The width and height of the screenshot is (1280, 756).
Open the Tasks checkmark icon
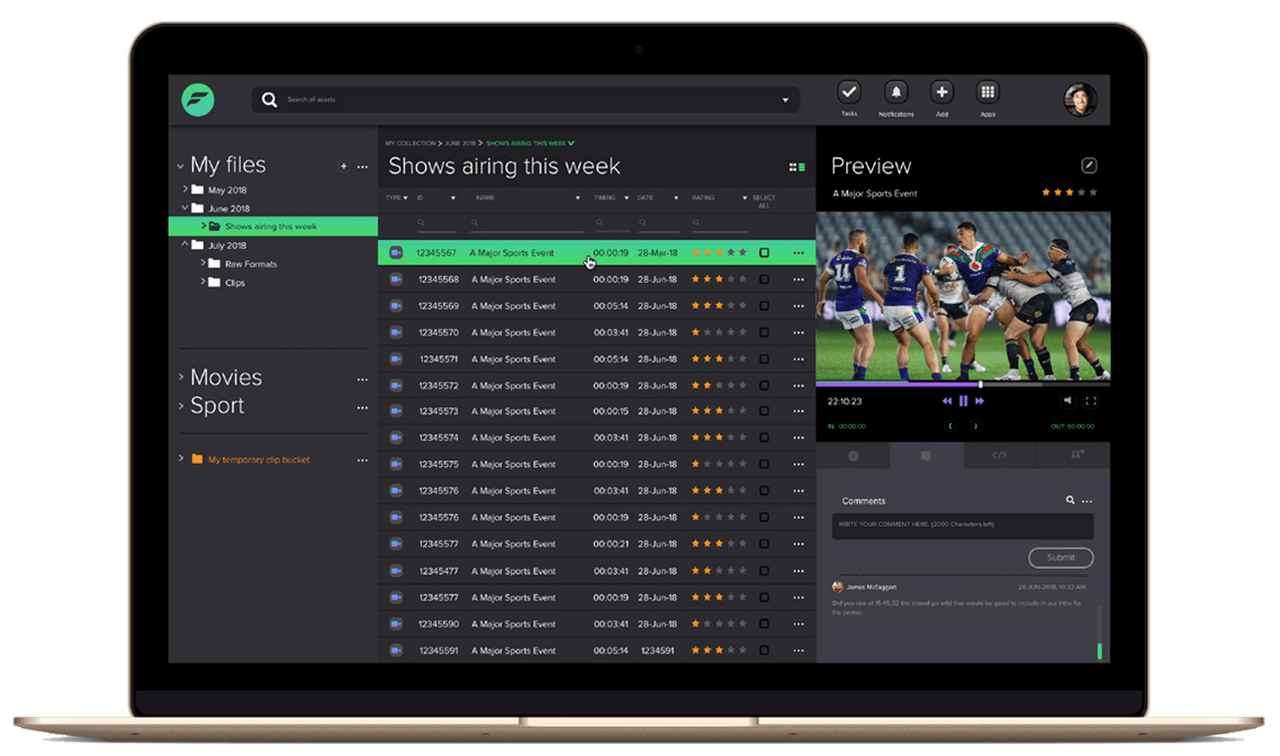click(x=849, y=93)
